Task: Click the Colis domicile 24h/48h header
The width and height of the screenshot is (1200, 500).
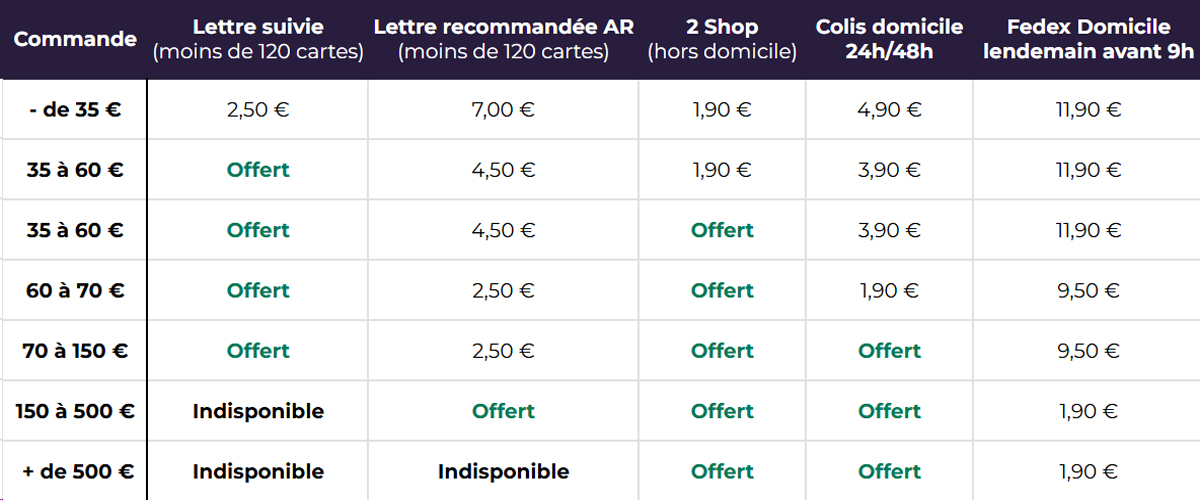Action: (889, 40)
